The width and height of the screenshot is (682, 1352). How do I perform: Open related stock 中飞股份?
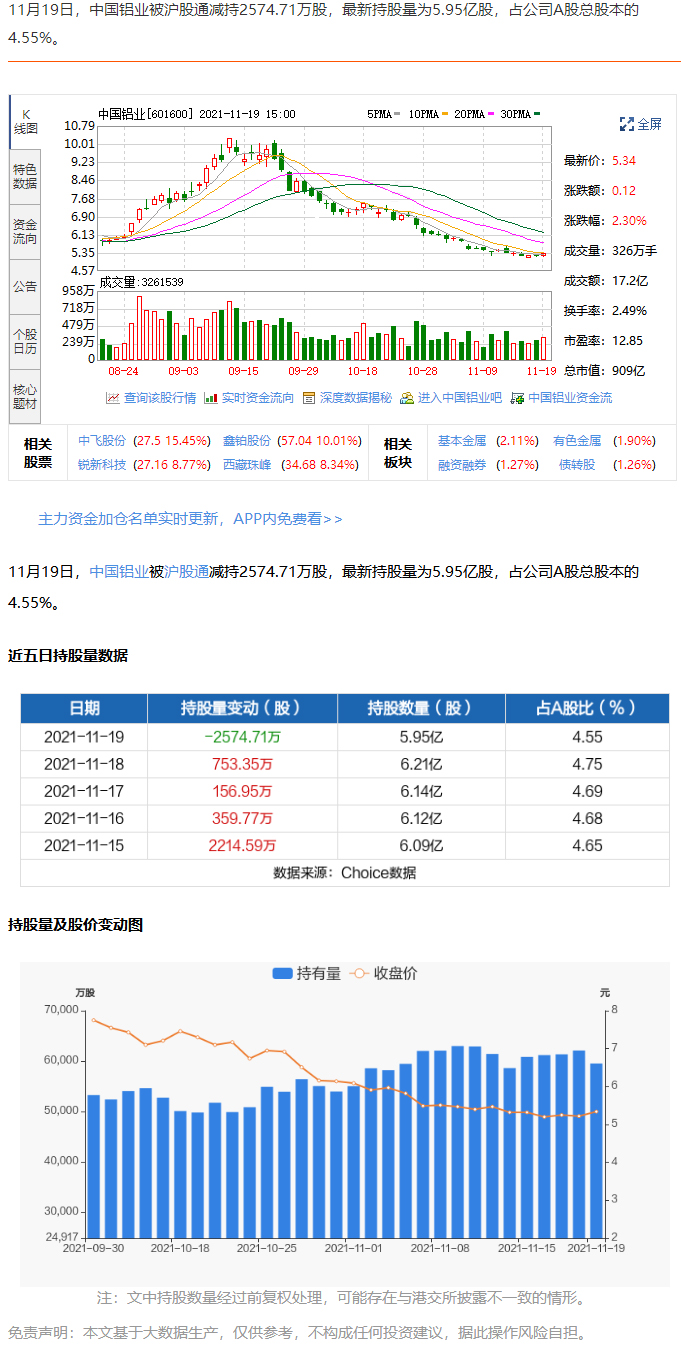(102, 440)
